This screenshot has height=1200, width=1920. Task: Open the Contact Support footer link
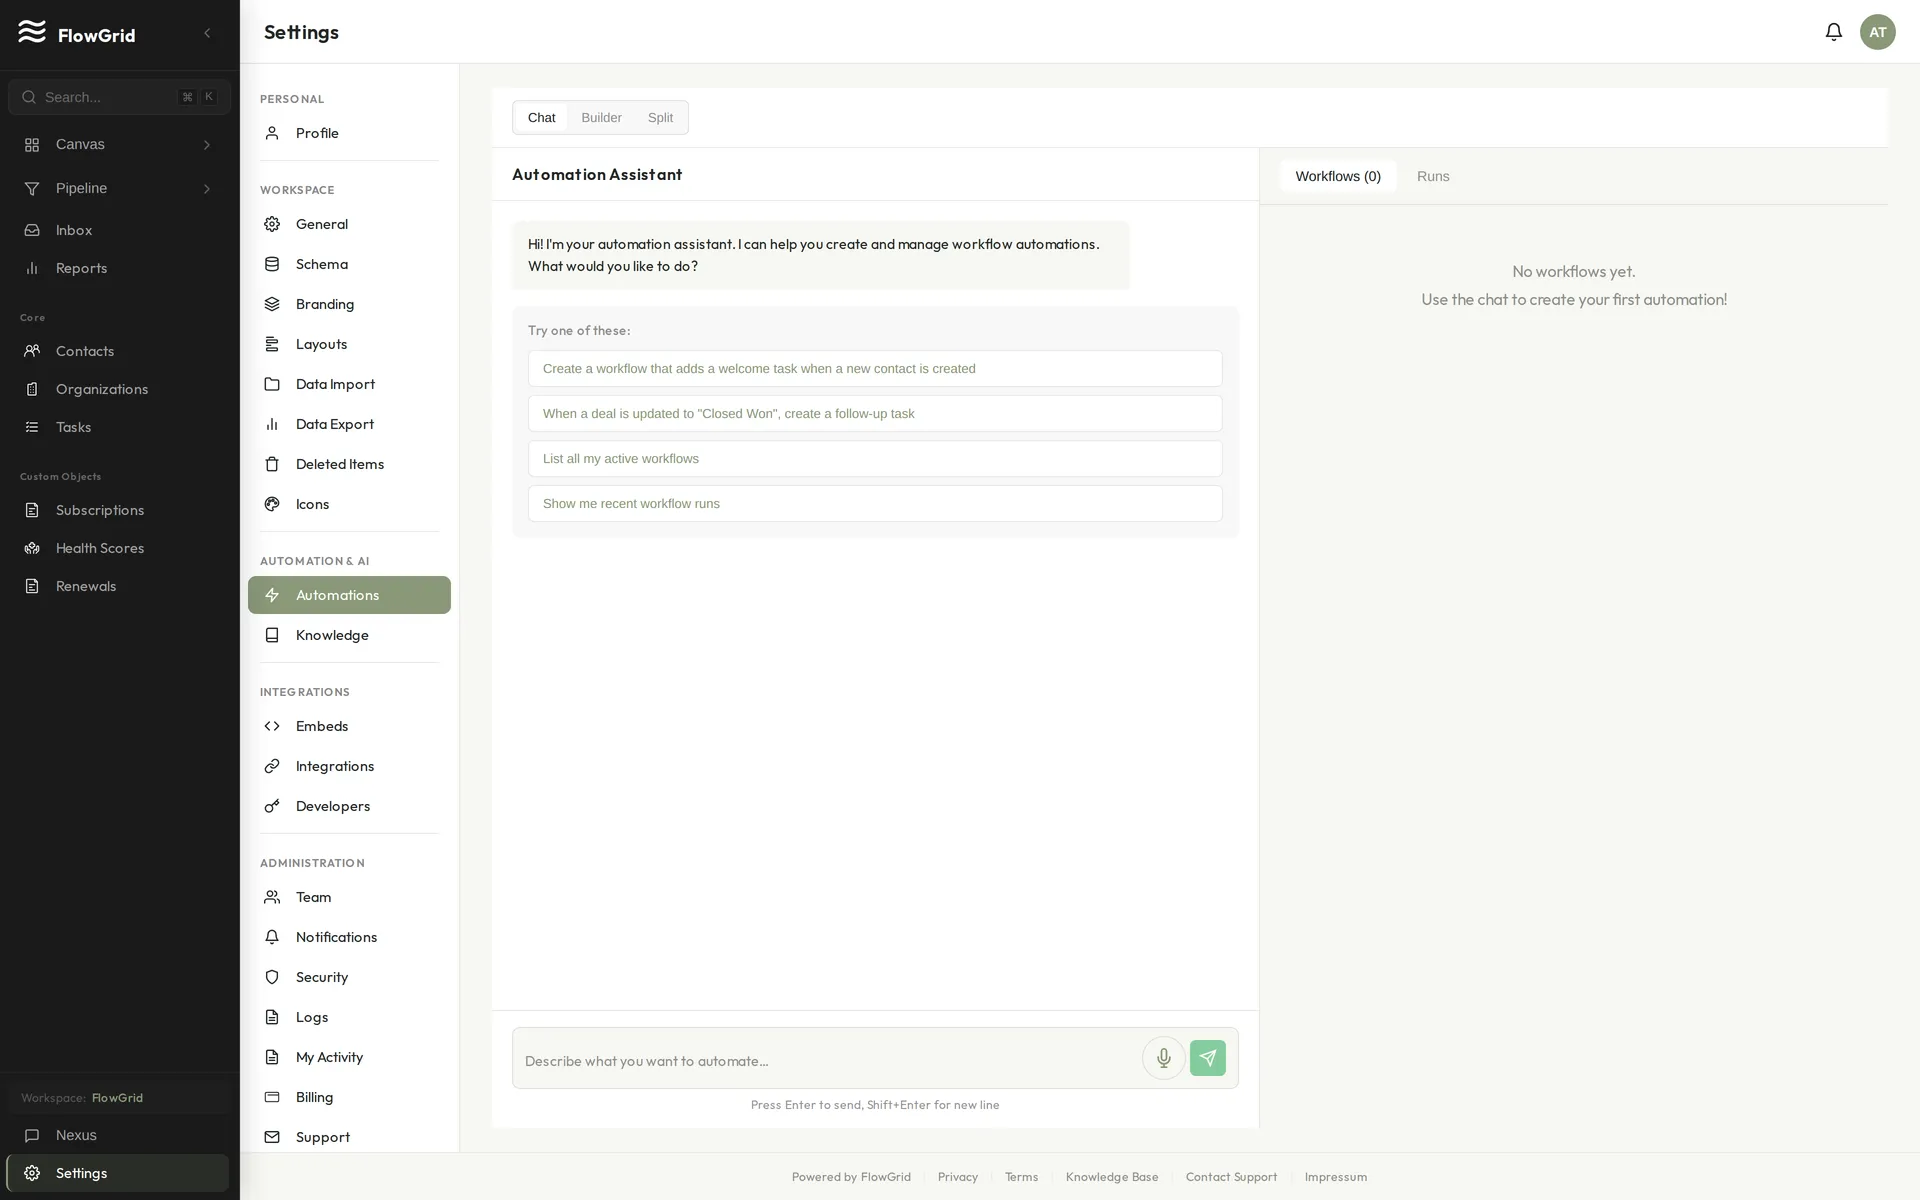pos(1231,1177)
